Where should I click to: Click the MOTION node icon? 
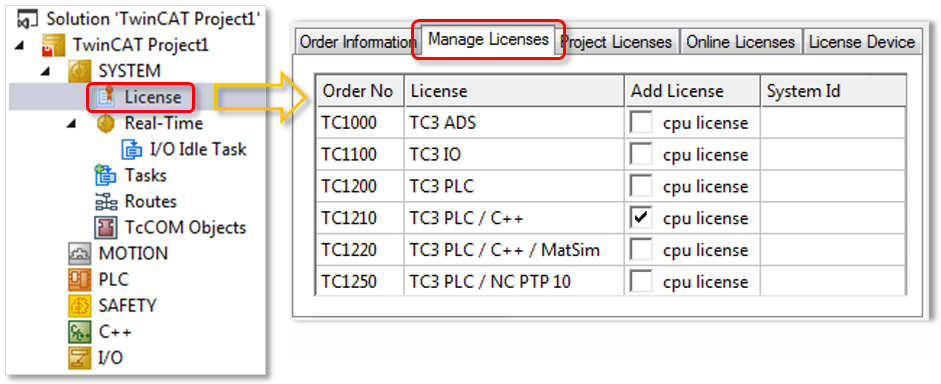[79, 254]
